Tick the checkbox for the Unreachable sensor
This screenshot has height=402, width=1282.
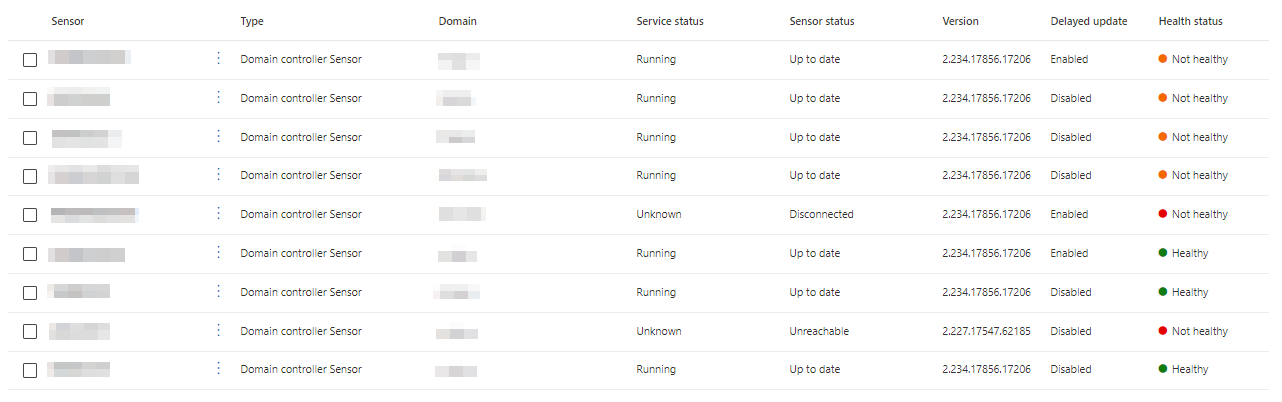click(30, 332)
